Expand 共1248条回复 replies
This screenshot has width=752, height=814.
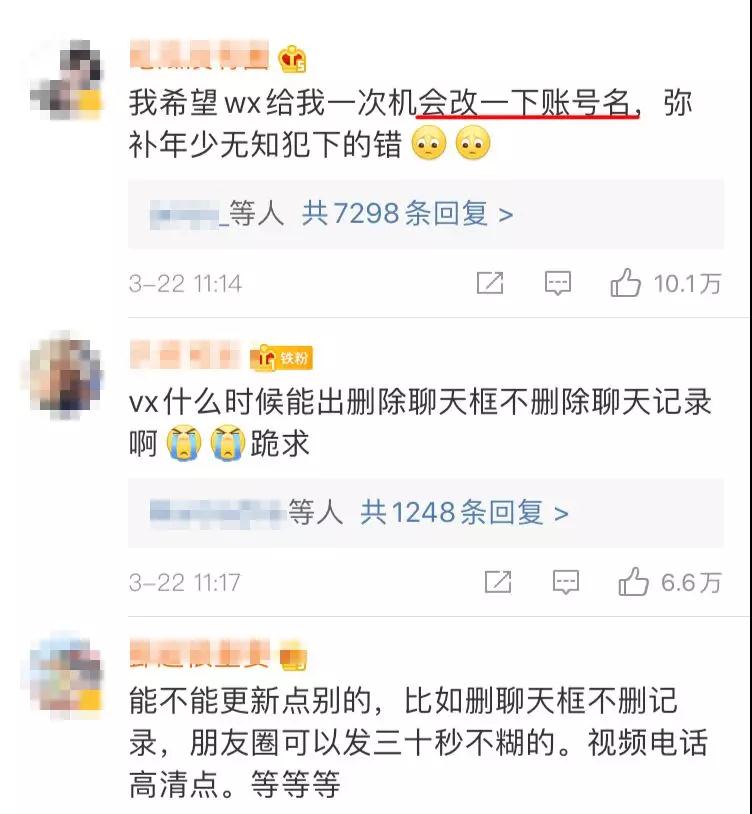[464, 512]
